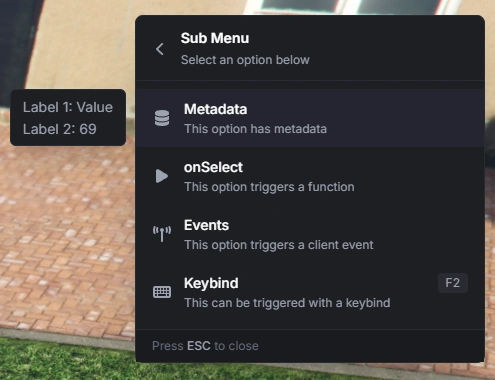Click 'This can be triggered with a keybind'

[x=287, y=303]
